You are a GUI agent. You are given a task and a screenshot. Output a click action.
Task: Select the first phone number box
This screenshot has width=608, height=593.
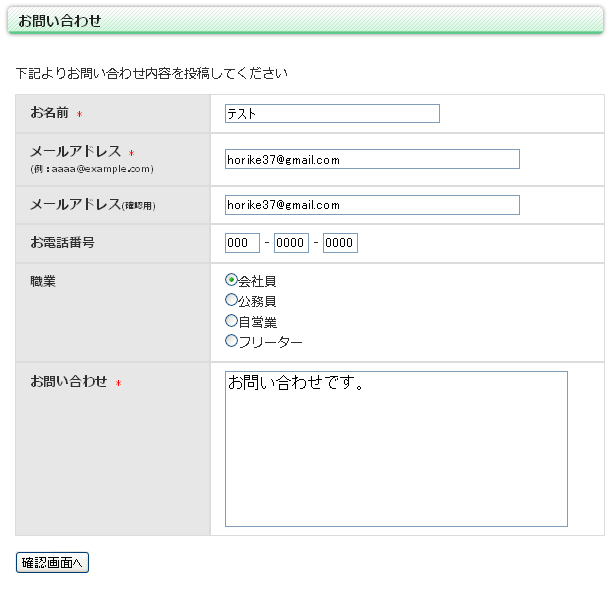[x=242, y=244]
